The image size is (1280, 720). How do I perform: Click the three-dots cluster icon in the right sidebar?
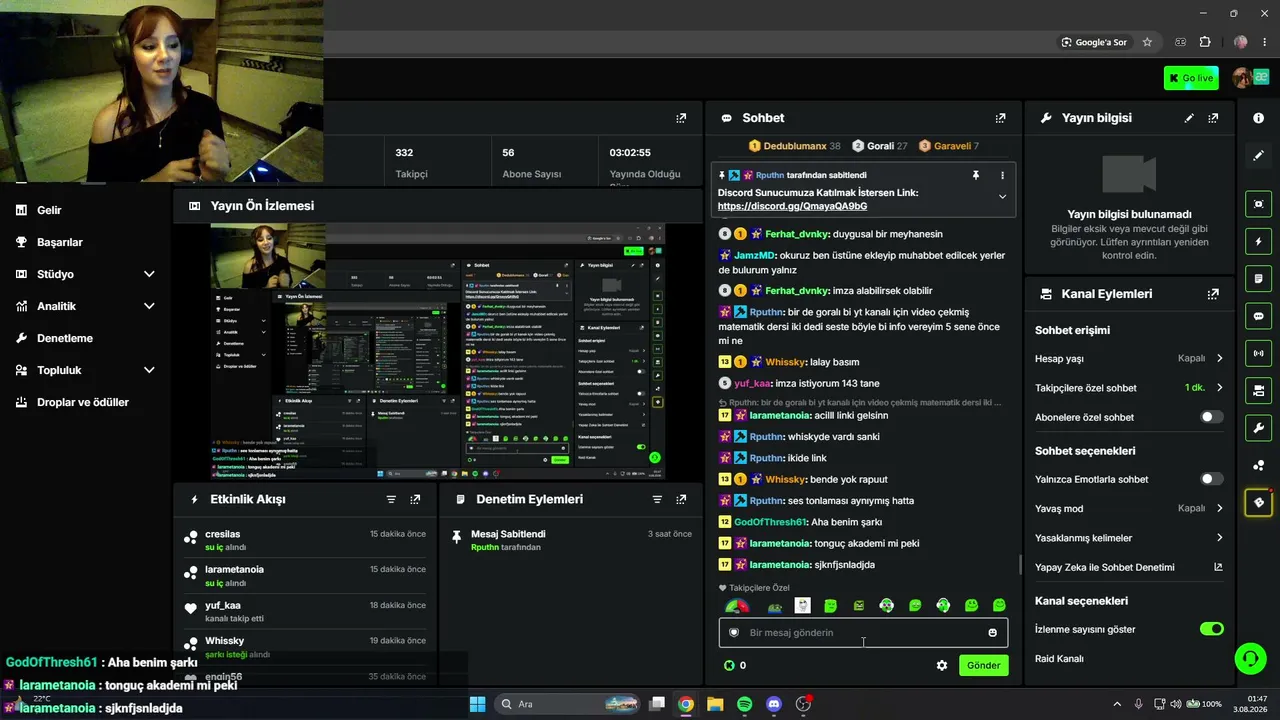1258,465
